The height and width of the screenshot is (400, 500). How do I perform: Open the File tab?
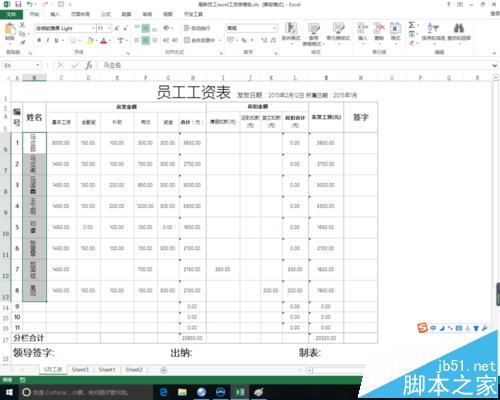(x=11, y=14)
